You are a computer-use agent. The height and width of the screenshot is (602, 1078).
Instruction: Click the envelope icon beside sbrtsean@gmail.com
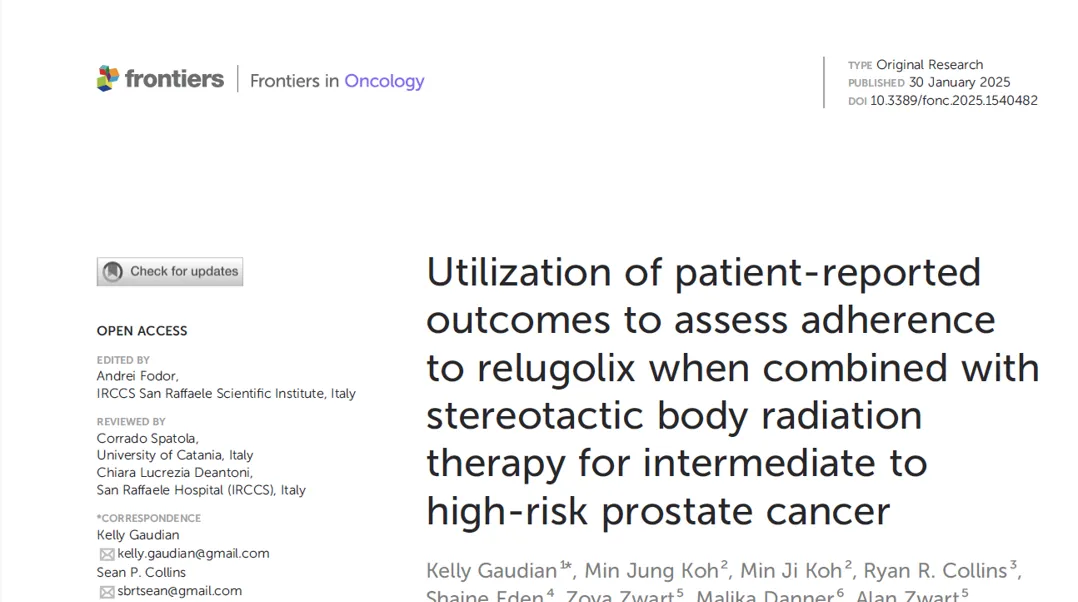point(106,592)
